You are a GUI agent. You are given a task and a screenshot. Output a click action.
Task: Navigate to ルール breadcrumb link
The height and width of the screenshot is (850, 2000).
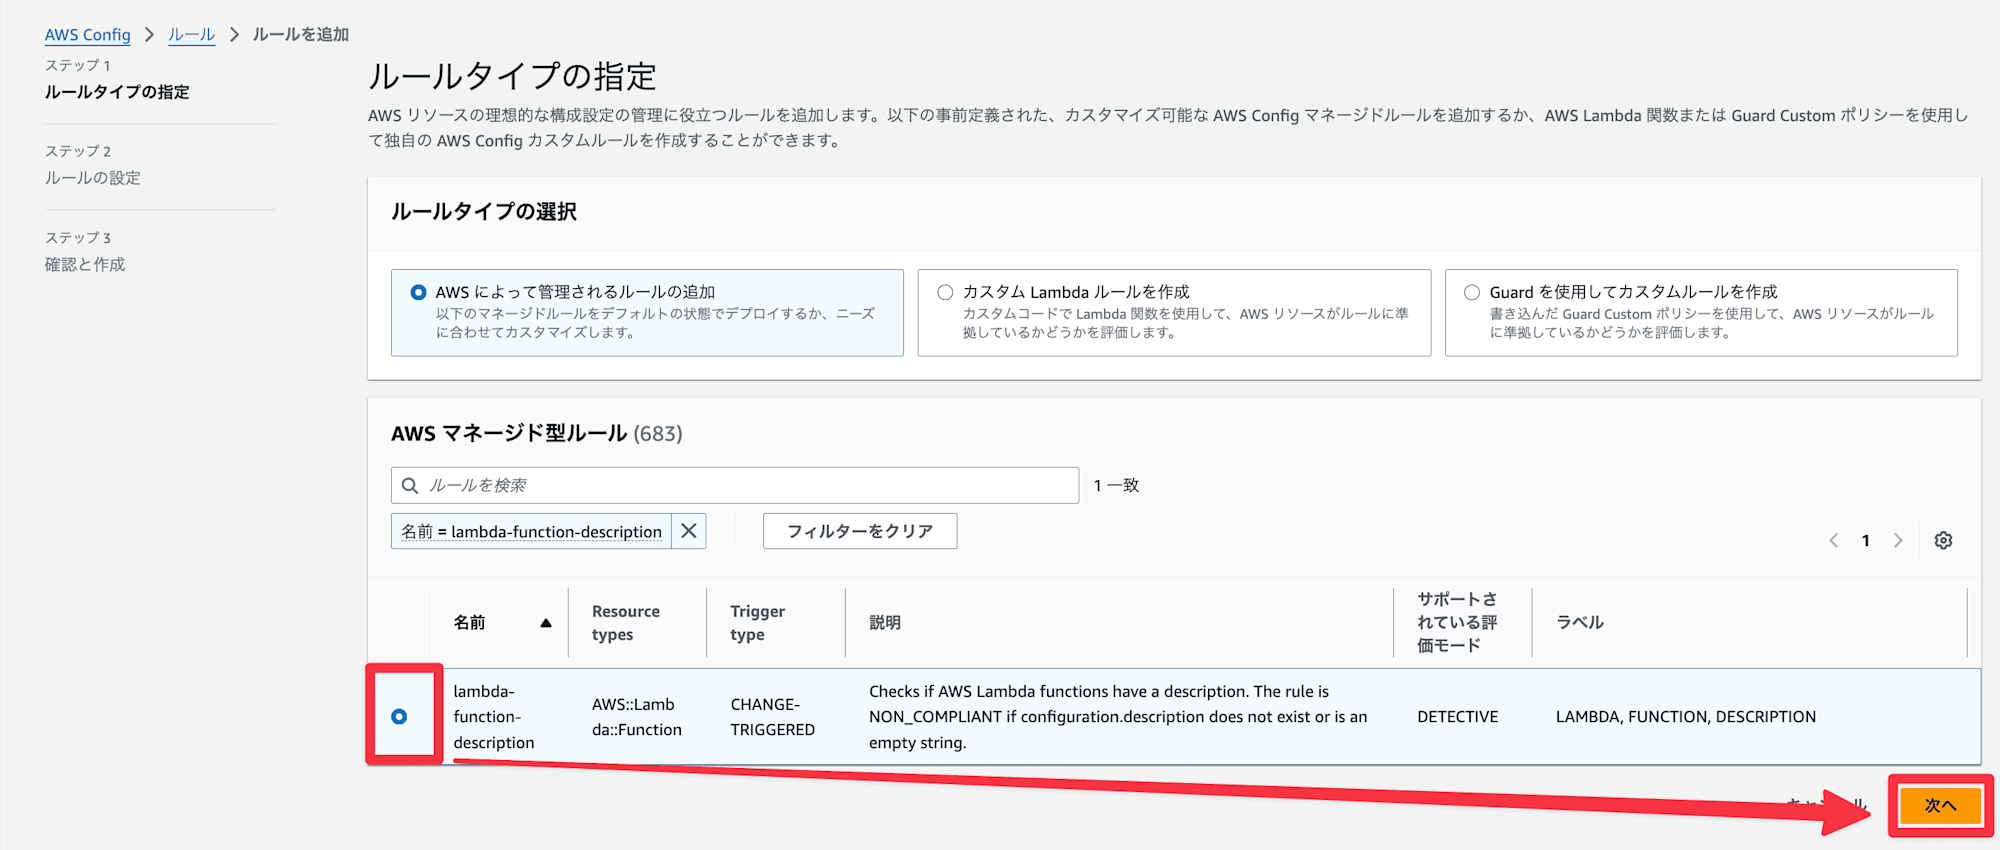(x=191, y=34)
